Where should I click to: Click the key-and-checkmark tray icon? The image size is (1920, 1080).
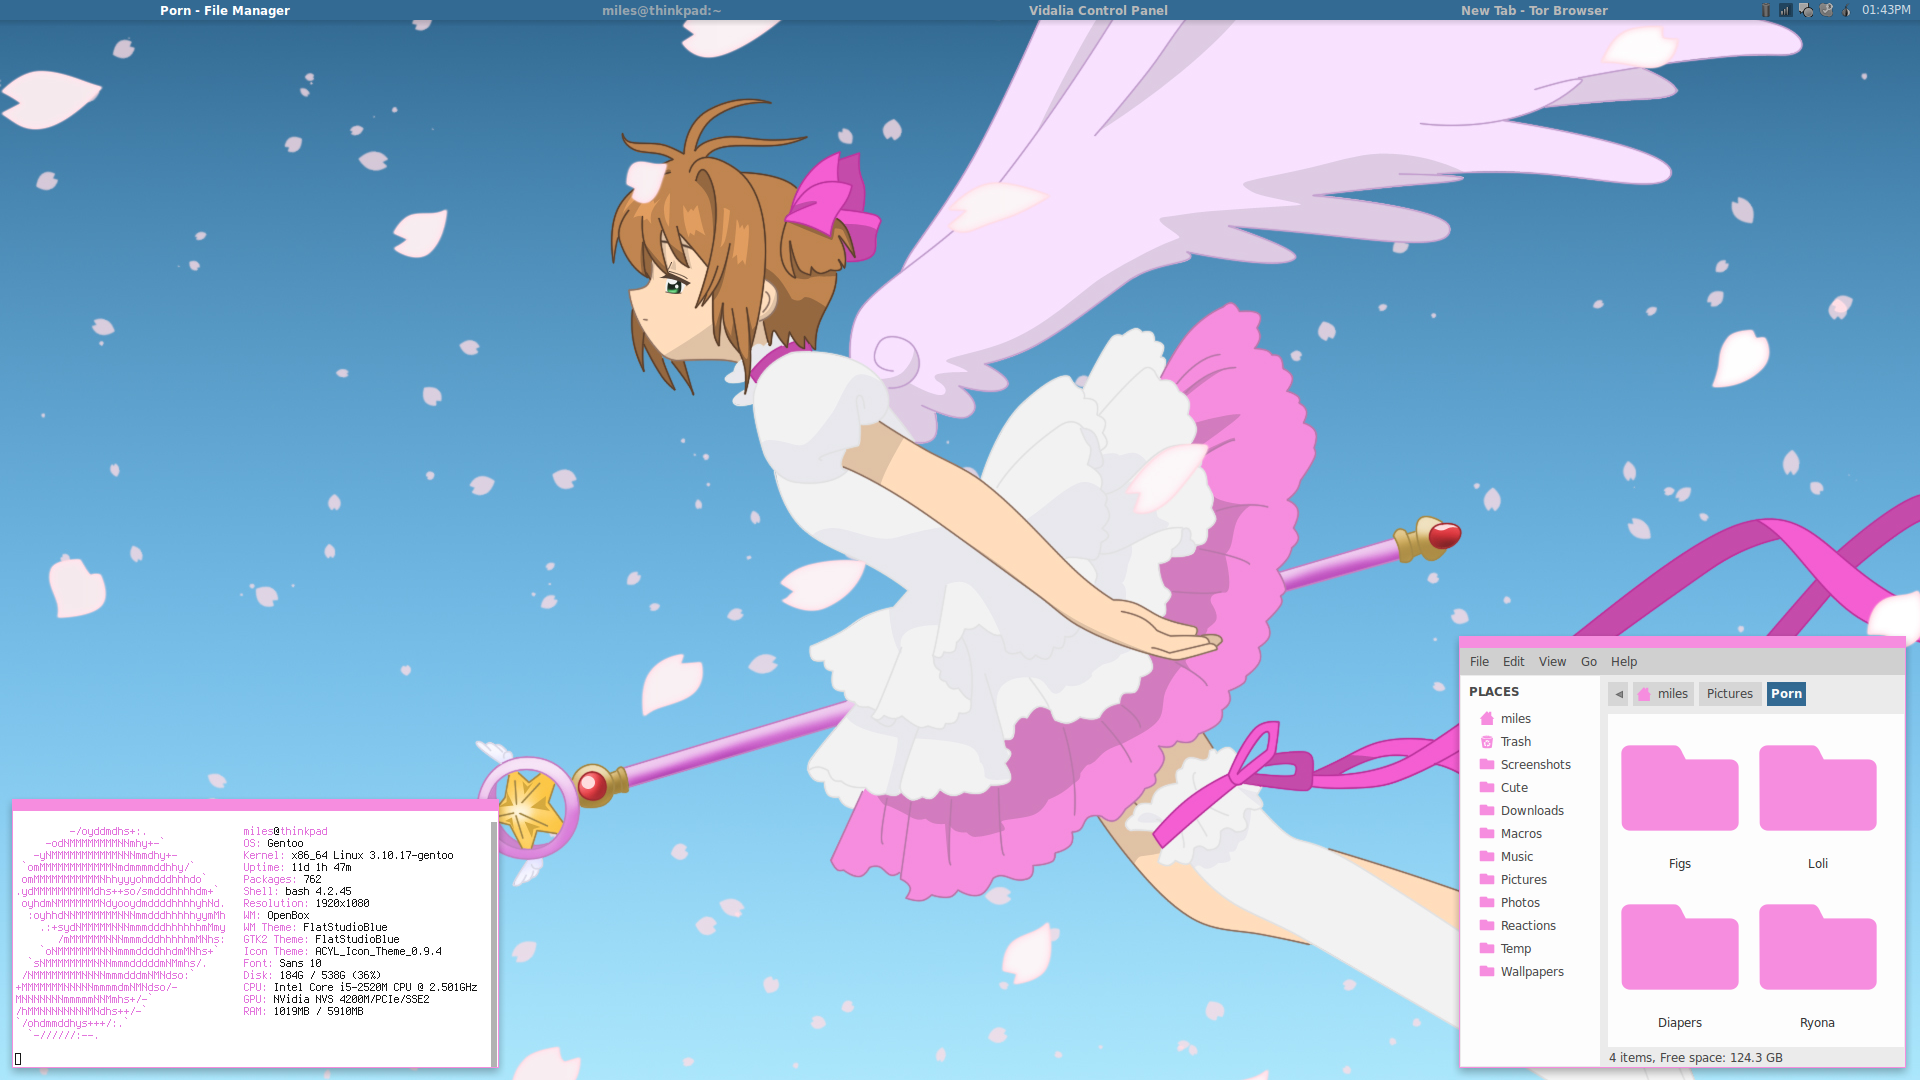tap(1826, 10)
